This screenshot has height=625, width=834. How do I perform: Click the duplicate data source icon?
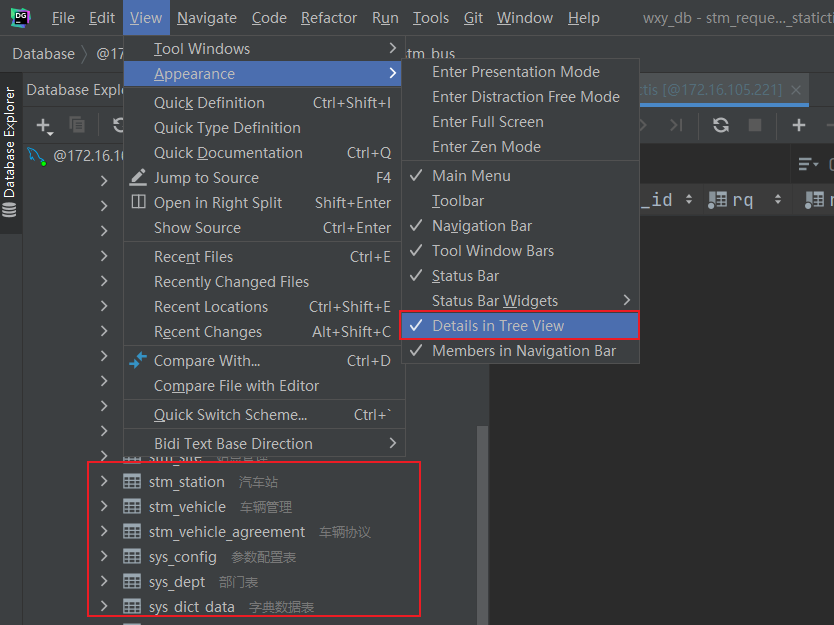[77, 125]
